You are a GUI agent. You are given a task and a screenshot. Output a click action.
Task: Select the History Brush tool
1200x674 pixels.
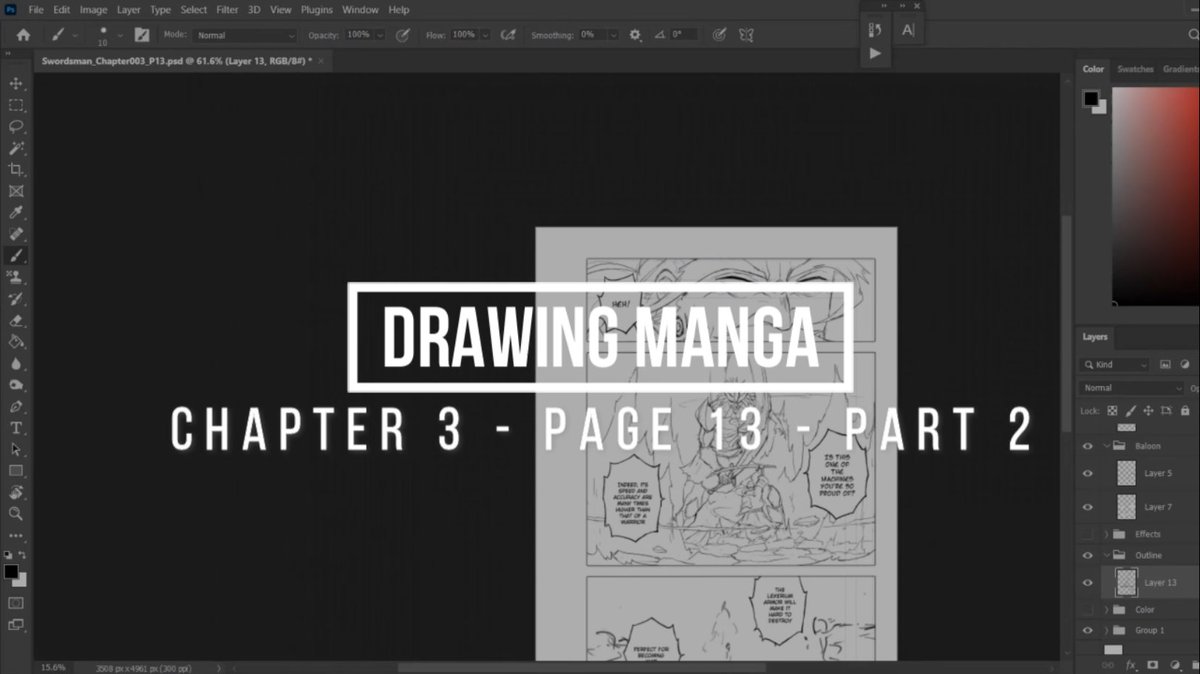(x=16, y=299)
